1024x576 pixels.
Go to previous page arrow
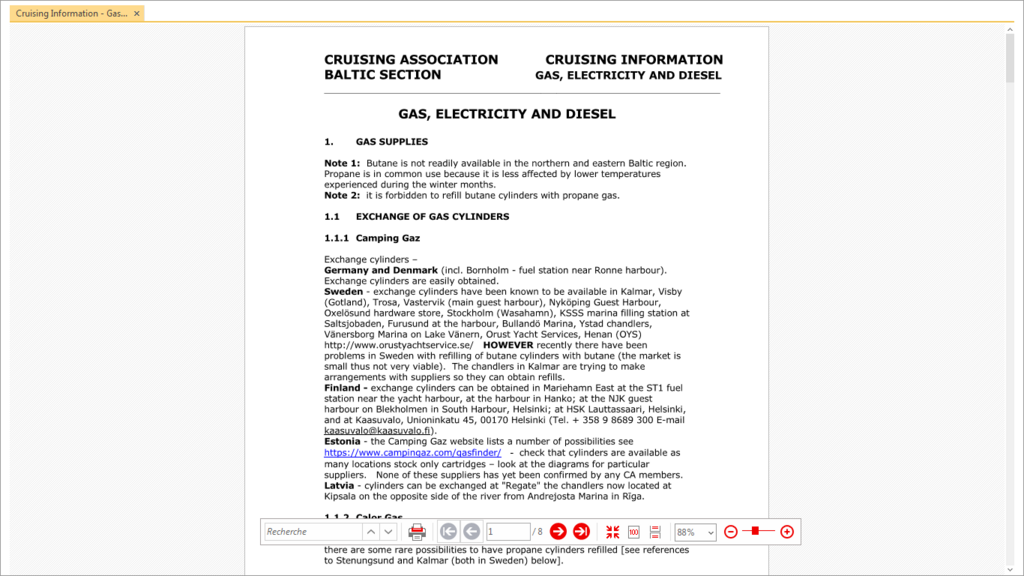point(472,532)
